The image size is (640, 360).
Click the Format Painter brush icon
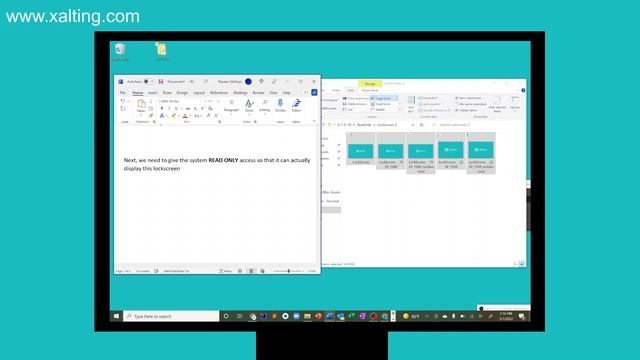pyautogui.click(x=151, y=116)
